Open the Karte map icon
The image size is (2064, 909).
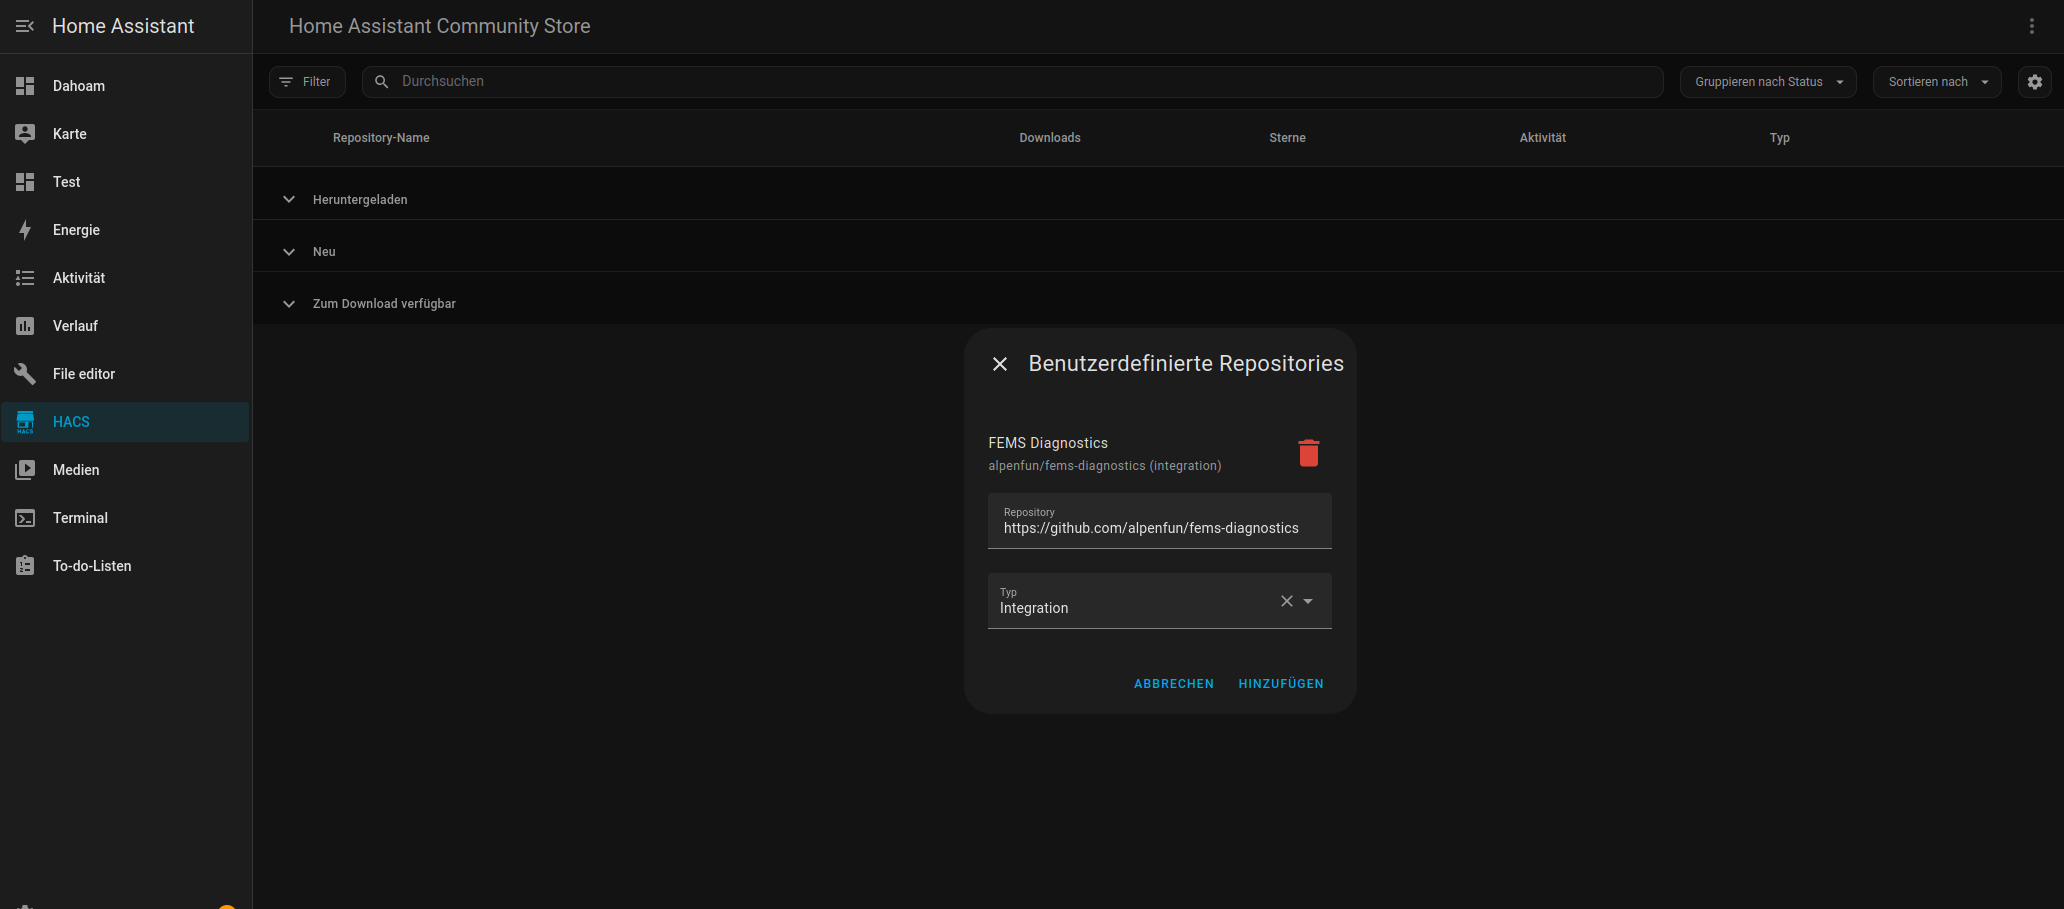25,134
